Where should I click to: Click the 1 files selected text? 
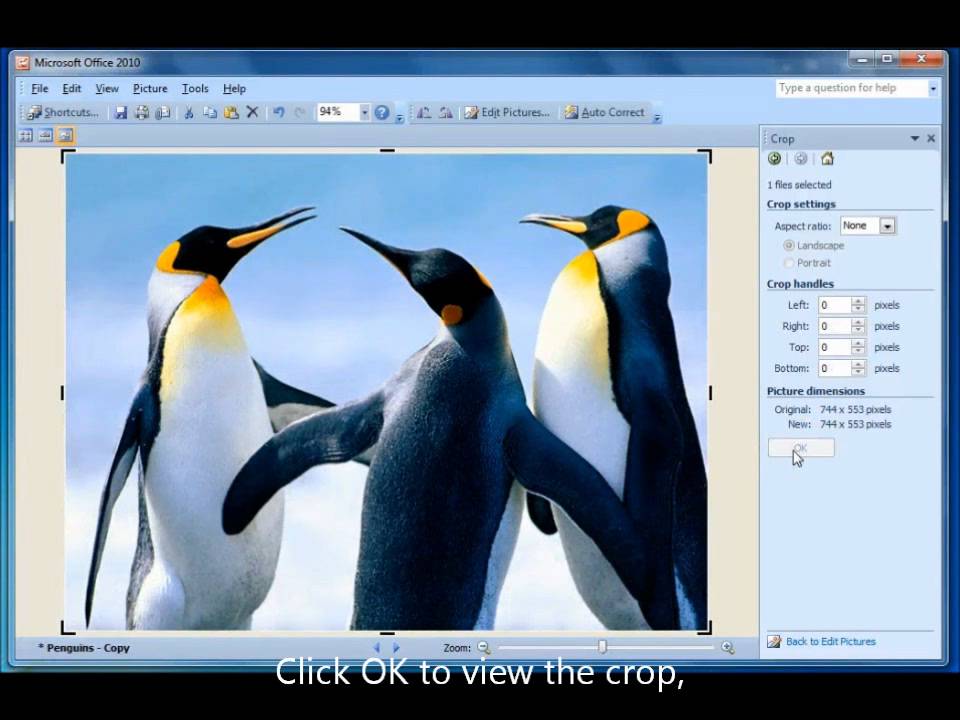point(799,185)
